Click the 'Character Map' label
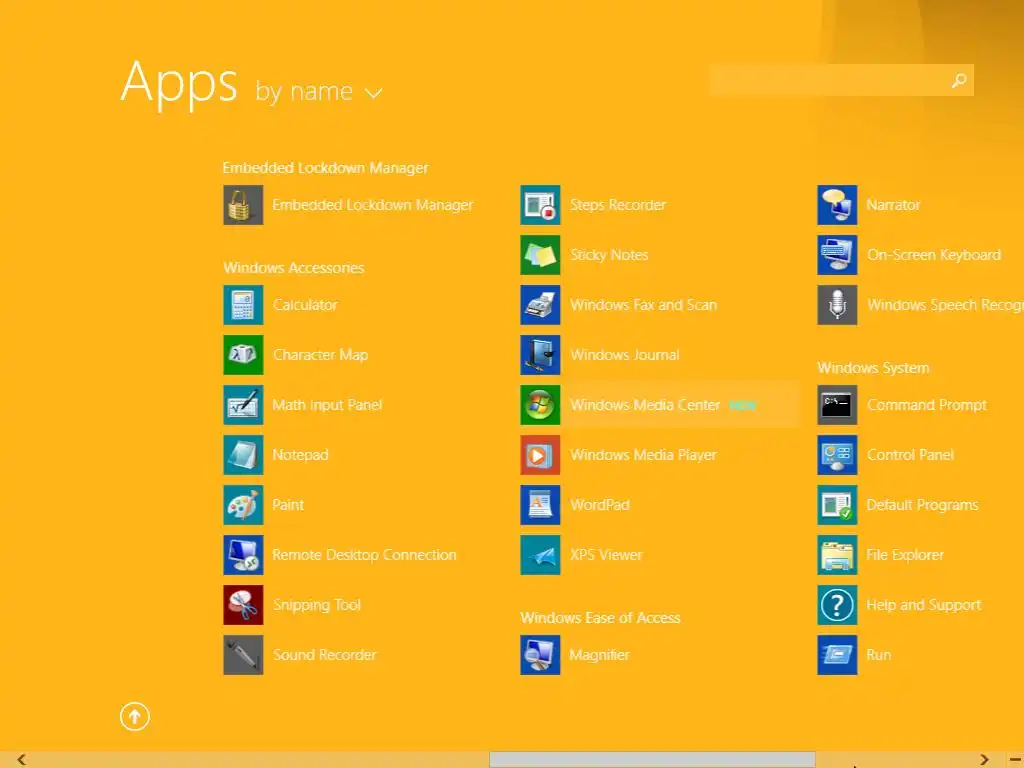Screen dimensions: 1024x768 [x=321, y=355]
